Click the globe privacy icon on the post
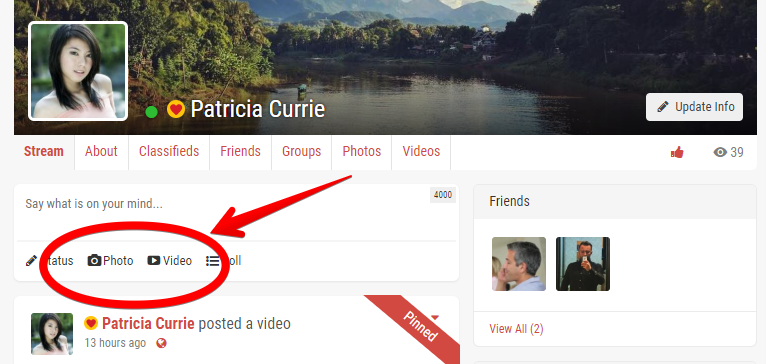The width and height of the screenshot is (766, 364). (161, 343)
